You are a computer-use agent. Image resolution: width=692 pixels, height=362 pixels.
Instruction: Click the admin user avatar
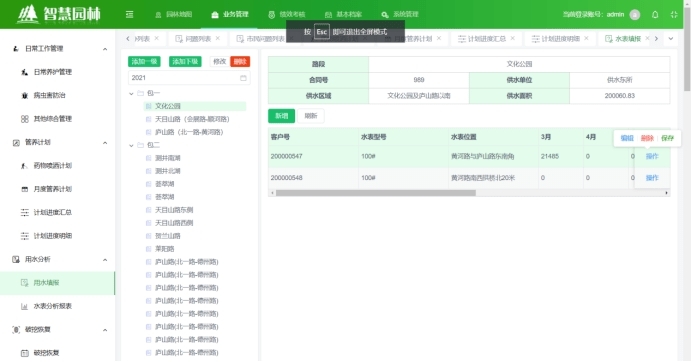tap(635, 15)
